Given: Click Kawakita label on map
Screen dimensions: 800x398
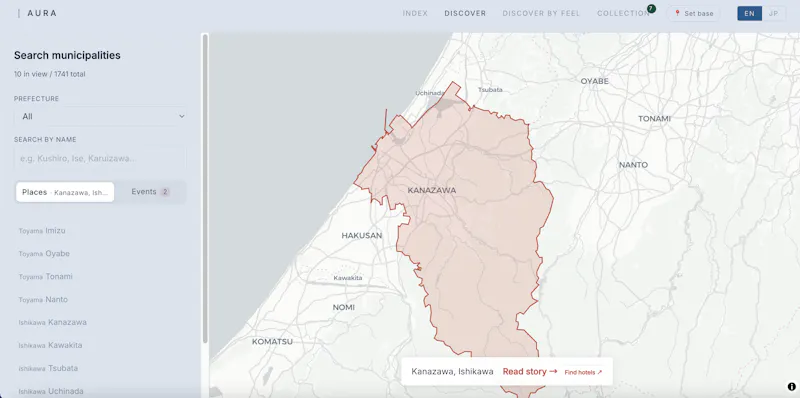Looking at the screenshot, I should (x=347, y=278).
